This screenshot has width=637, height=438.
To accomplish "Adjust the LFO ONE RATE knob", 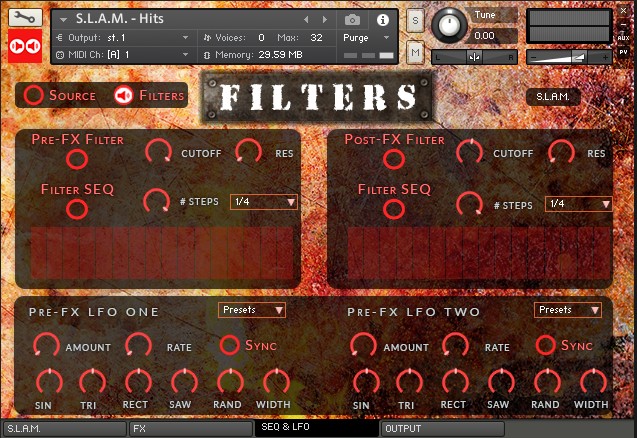I will point(139,345).
